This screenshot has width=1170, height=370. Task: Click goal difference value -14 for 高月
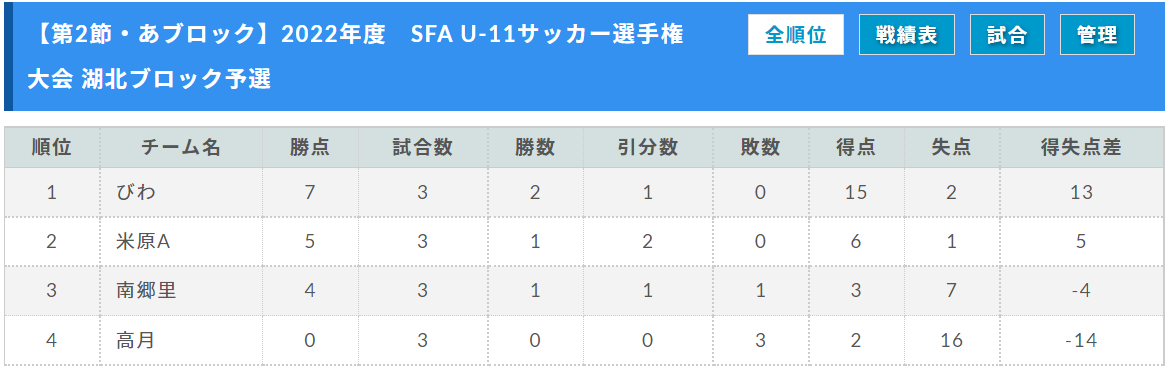pyautogui.click(x=1081, y=340)
